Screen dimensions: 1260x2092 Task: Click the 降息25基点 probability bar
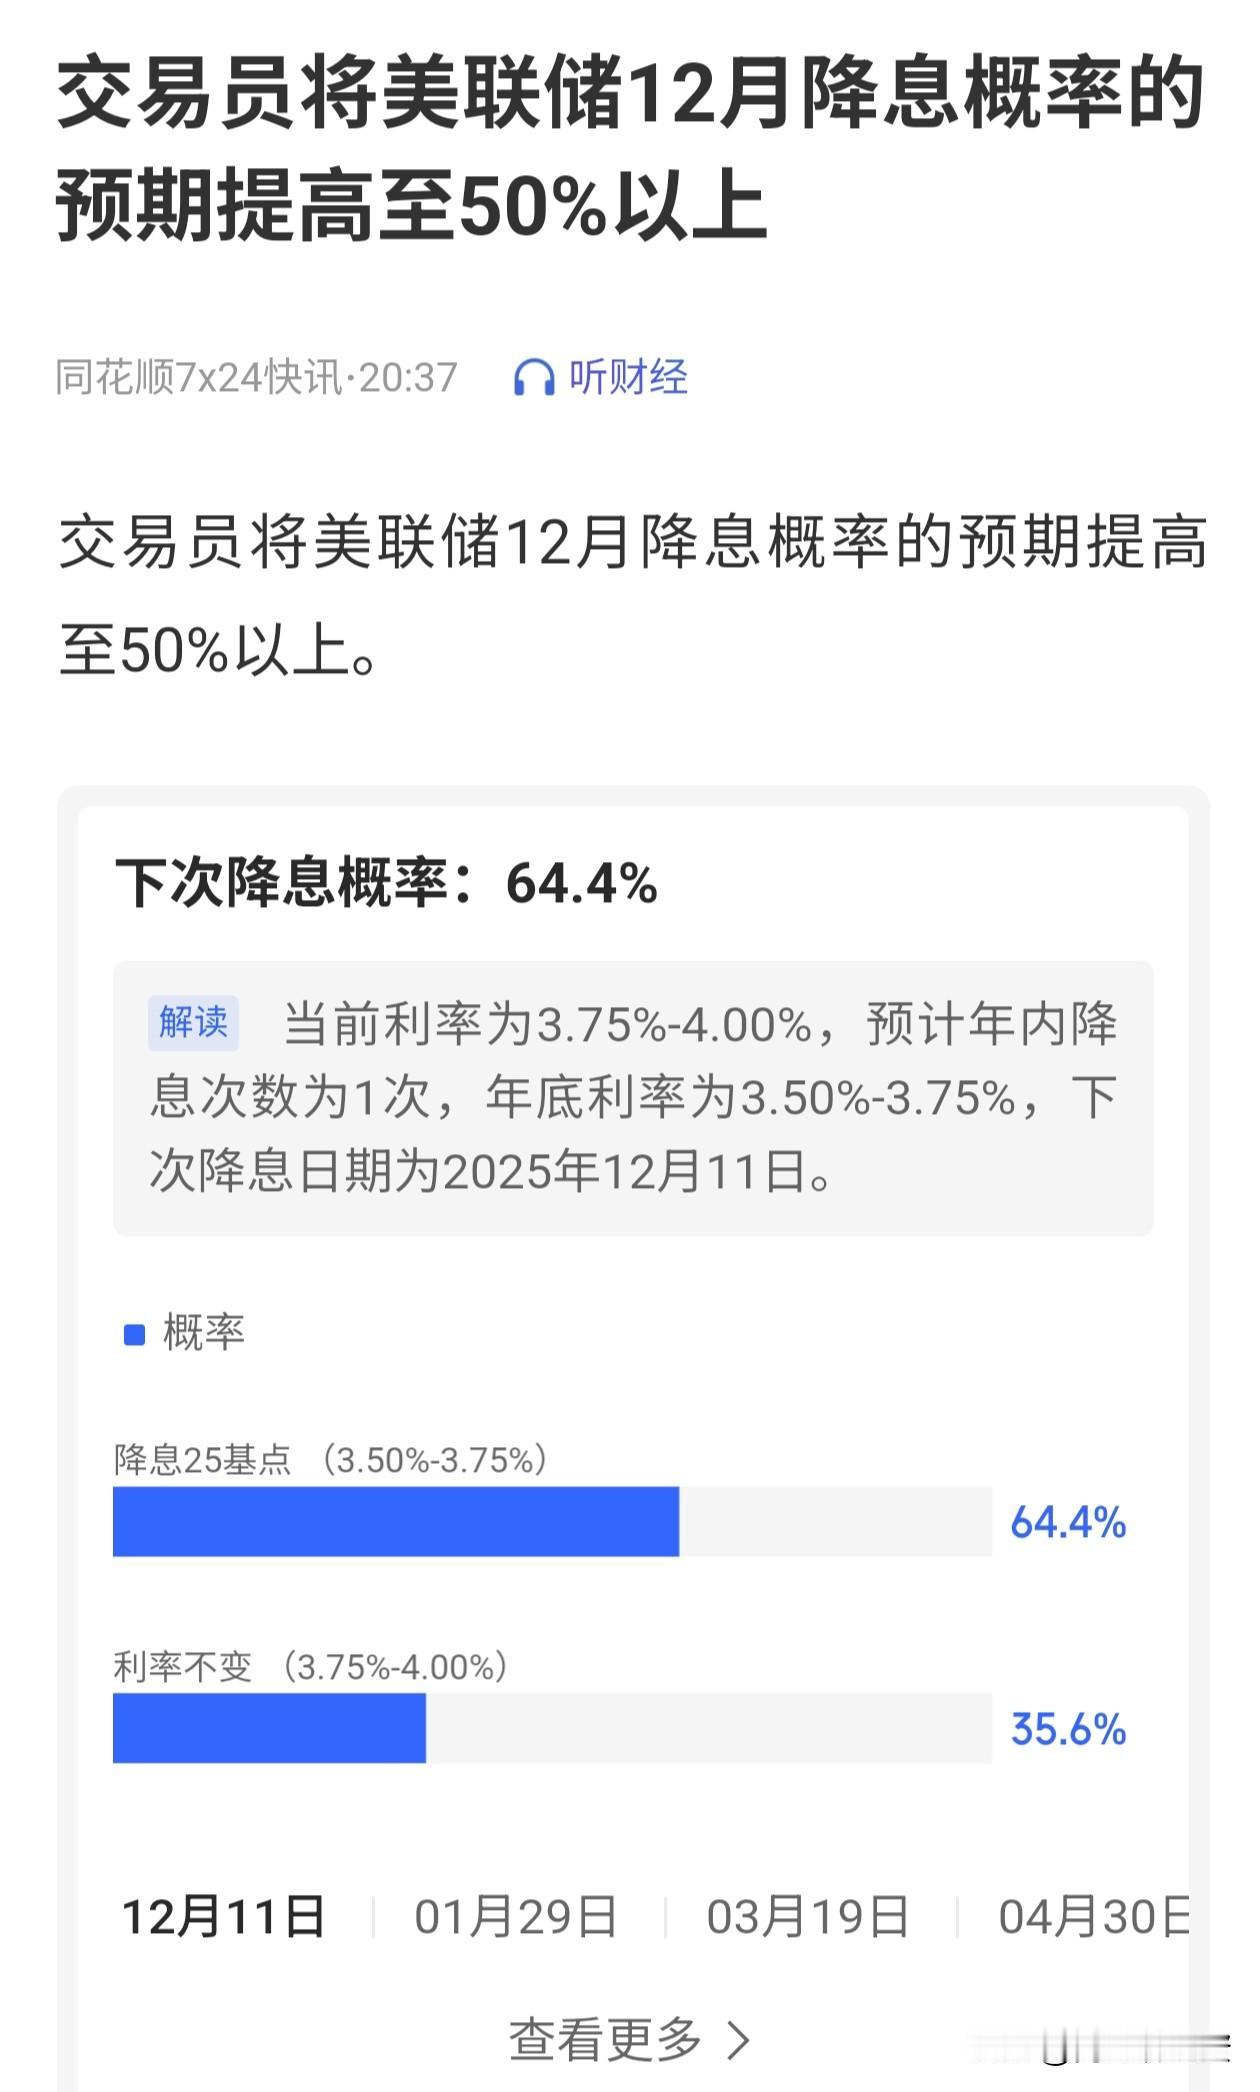coord(400,1524)
